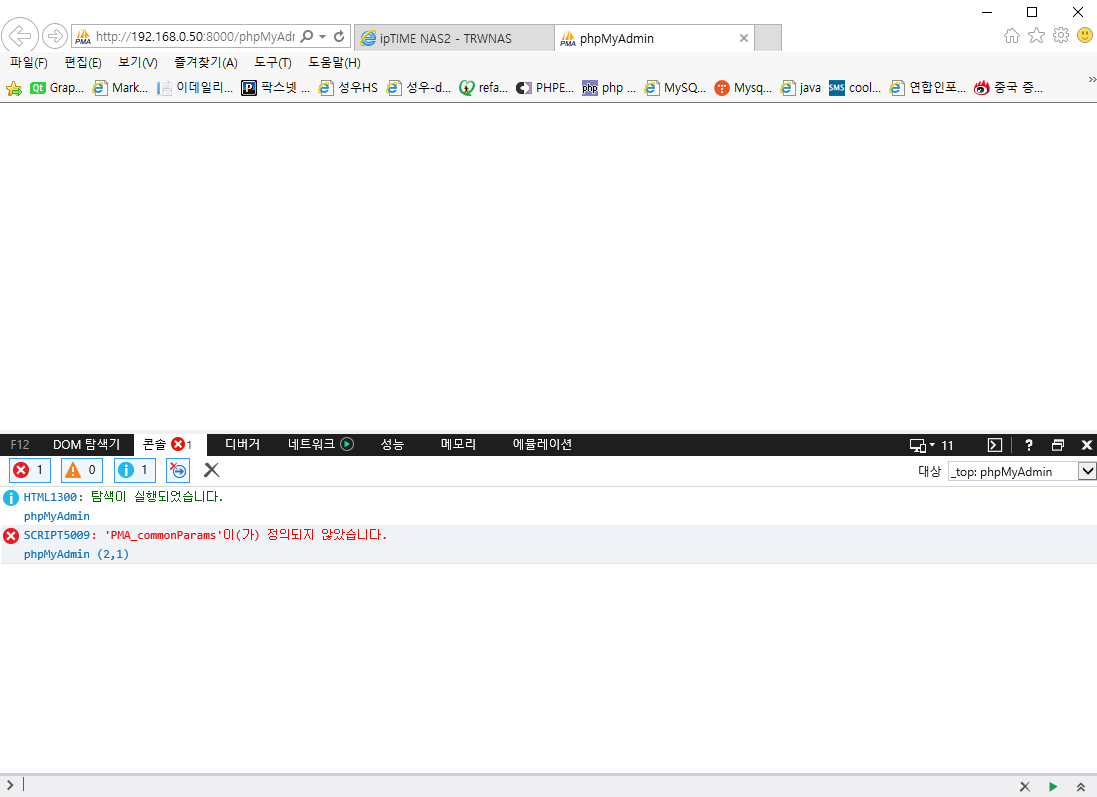Refresh the page with reload icon
Image resolution: width=1097 pixels, height=797 pixels.
pos(339,36)
